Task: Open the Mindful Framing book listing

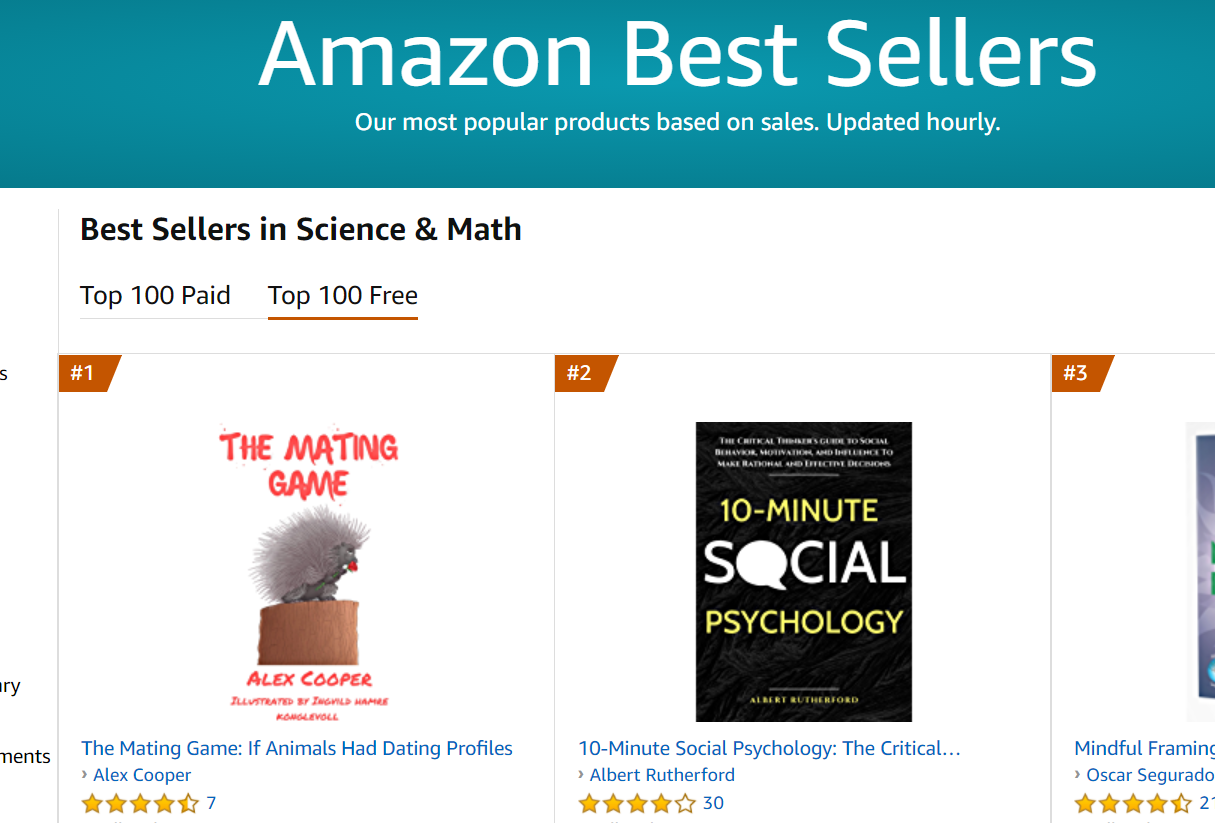Action: click(x=1143, y=747)
